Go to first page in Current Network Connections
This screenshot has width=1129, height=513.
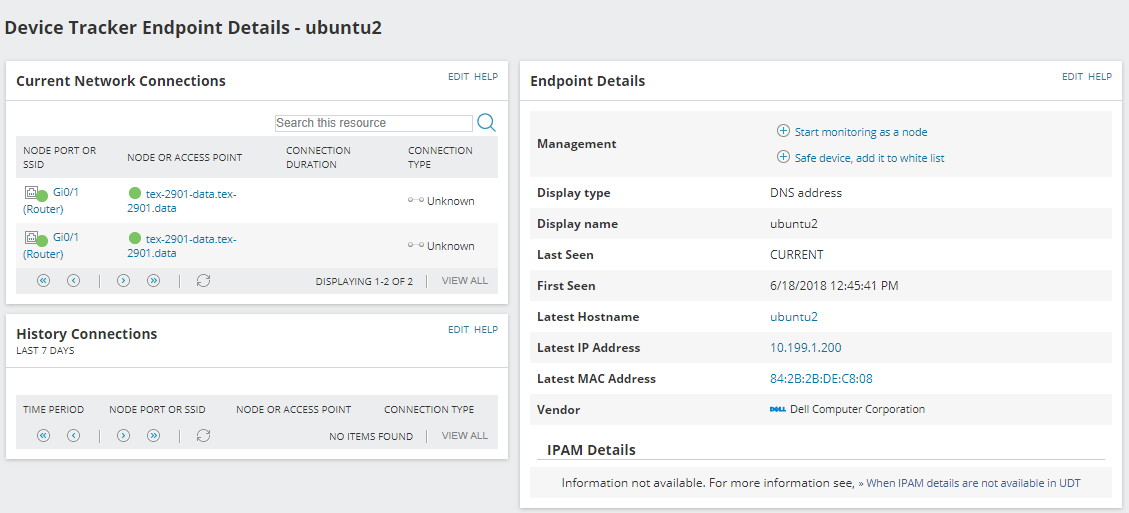(x=44, y=281)
